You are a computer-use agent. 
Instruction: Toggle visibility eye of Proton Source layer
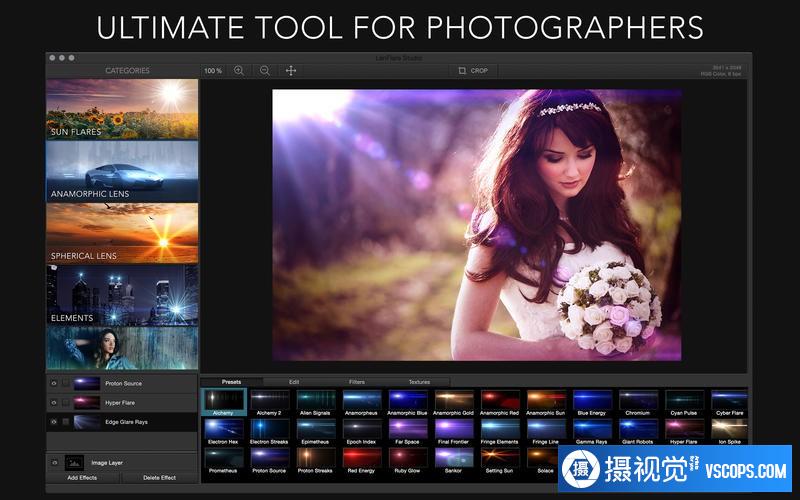54,383
